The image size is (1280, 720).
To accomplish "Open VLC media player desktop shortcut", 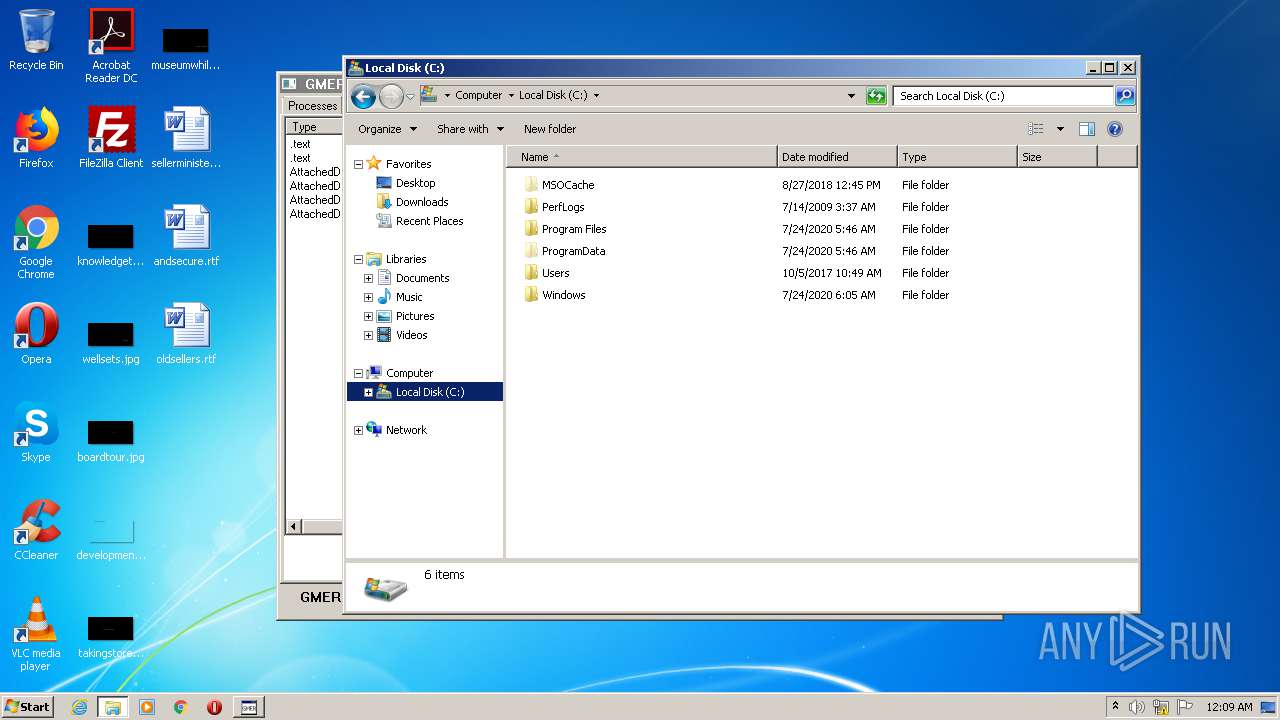I will [36, 634].
